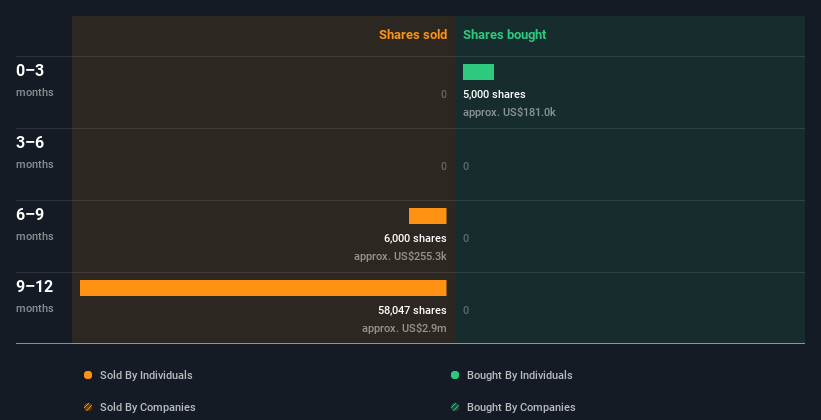821x420 pixels.
Task: Select the 6–9 months row label
Action: [35, 224]
